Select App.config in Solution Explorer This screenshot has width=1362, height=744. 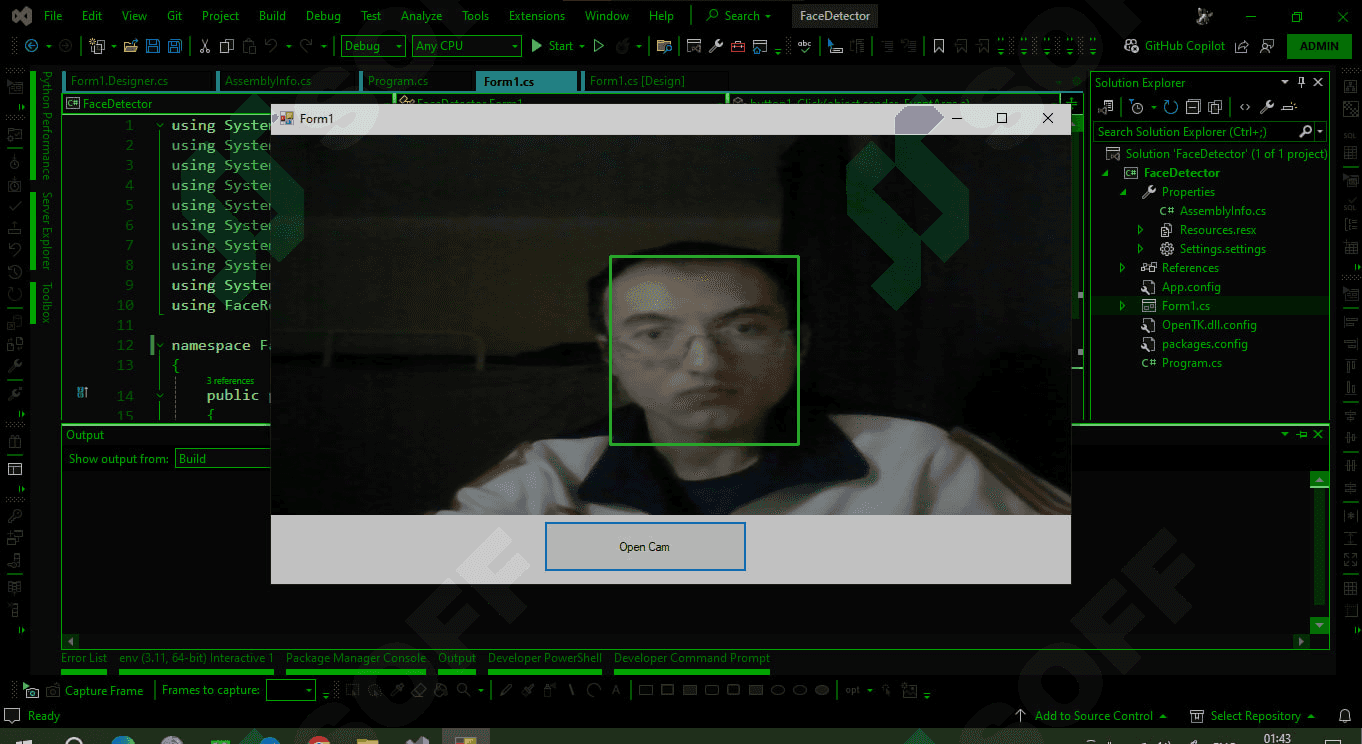(1191, 287)
